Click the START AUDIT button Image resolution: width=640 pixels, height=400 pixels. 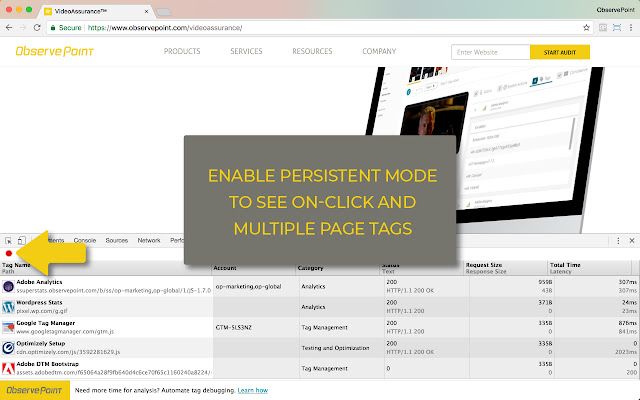coord(560,52)
